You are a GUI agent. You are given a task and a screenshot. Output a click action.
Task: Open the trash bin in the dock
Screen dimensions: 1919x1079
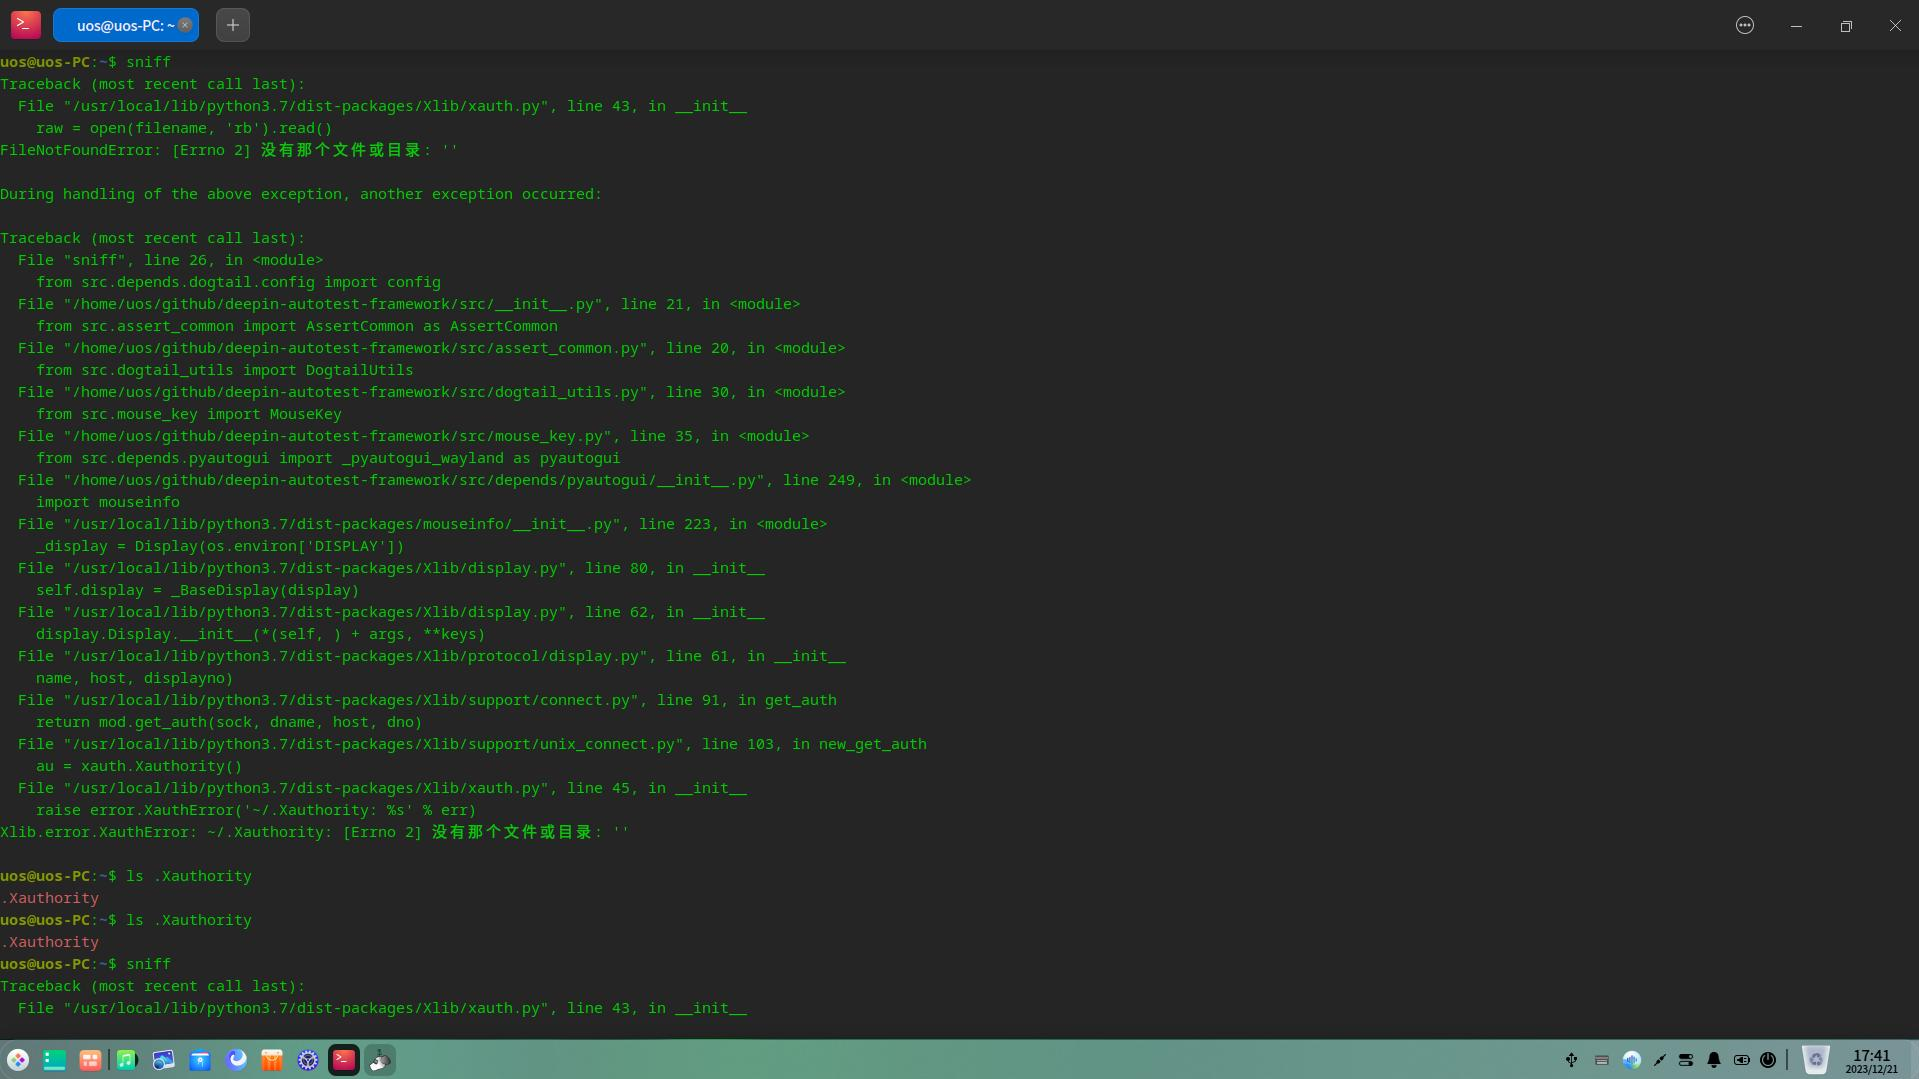point(1815,1060)
